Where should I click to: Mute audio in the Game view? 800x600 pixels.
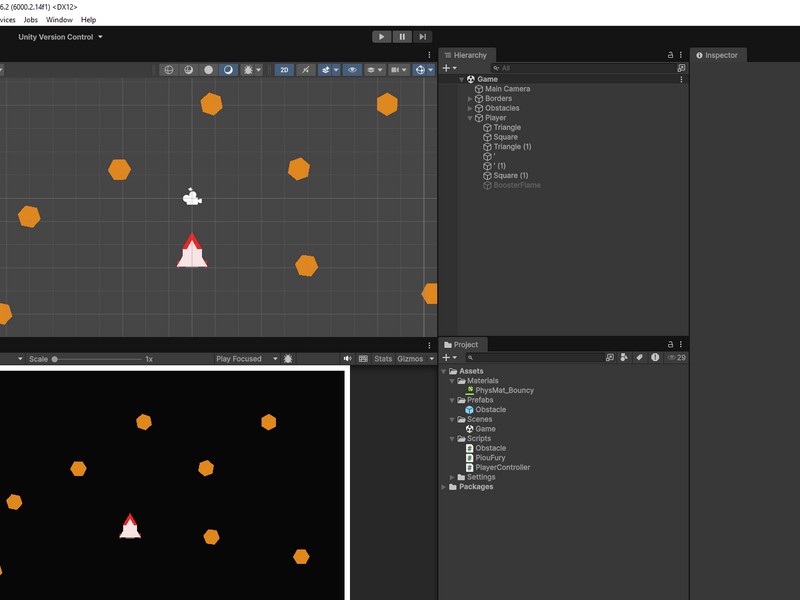[348, 359]
